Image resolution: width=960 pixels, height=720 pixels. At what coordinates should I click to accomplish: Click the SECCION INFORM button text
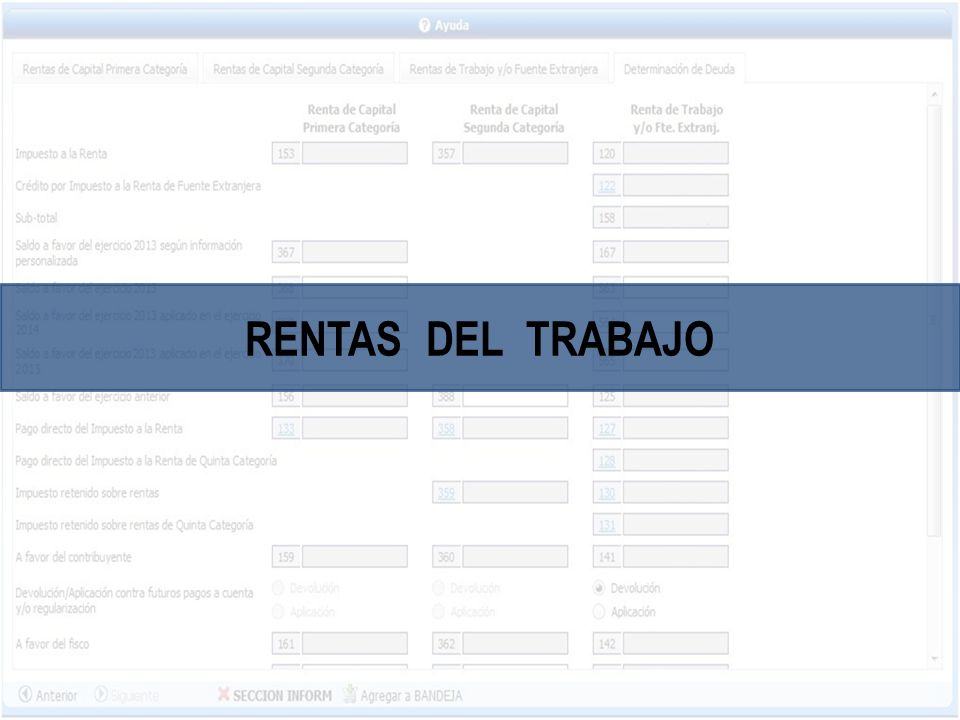[x=282, y=696]
